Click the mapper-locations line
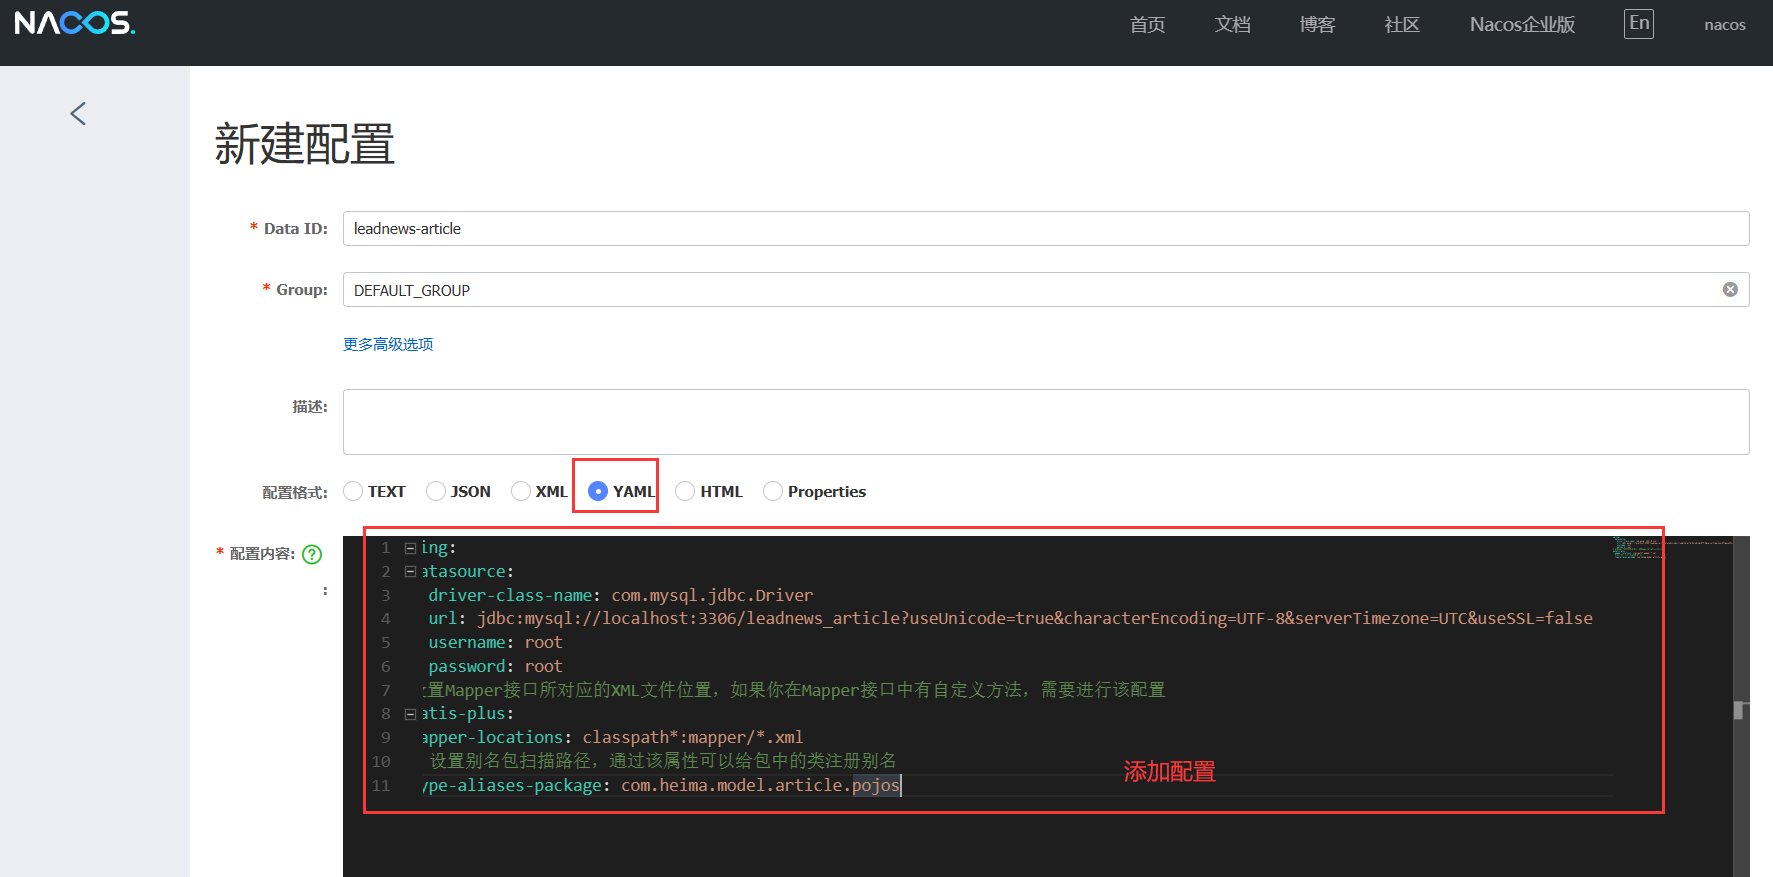 point(612,737)
